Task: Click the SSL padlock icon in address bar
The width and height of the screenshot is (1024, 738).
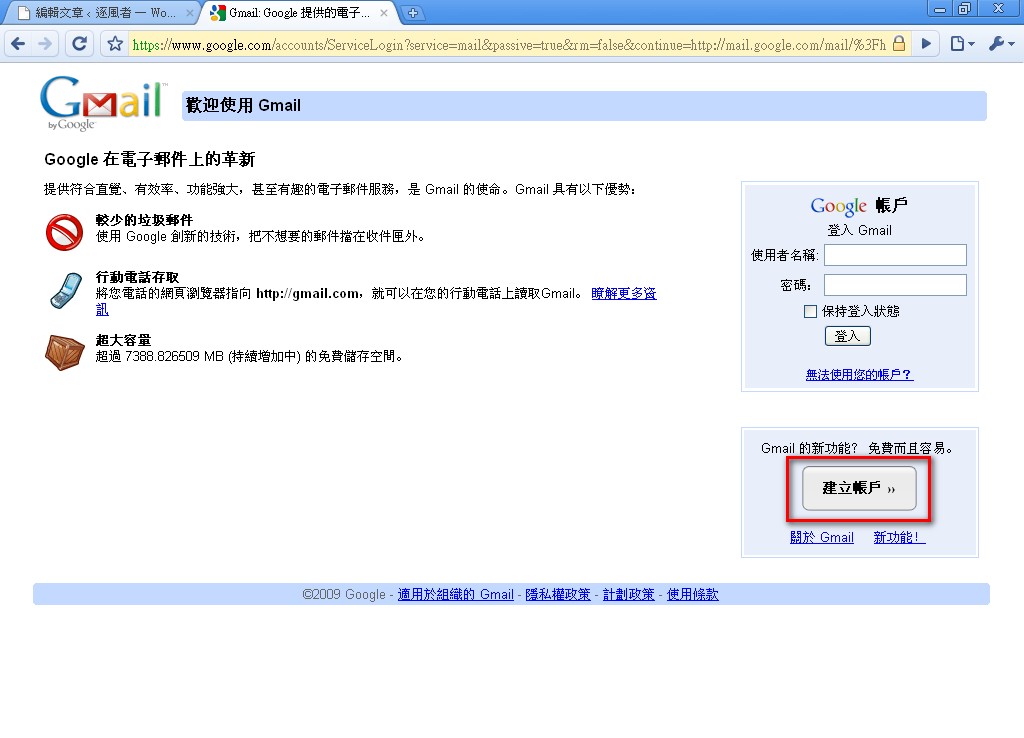Action: point(899,44)
